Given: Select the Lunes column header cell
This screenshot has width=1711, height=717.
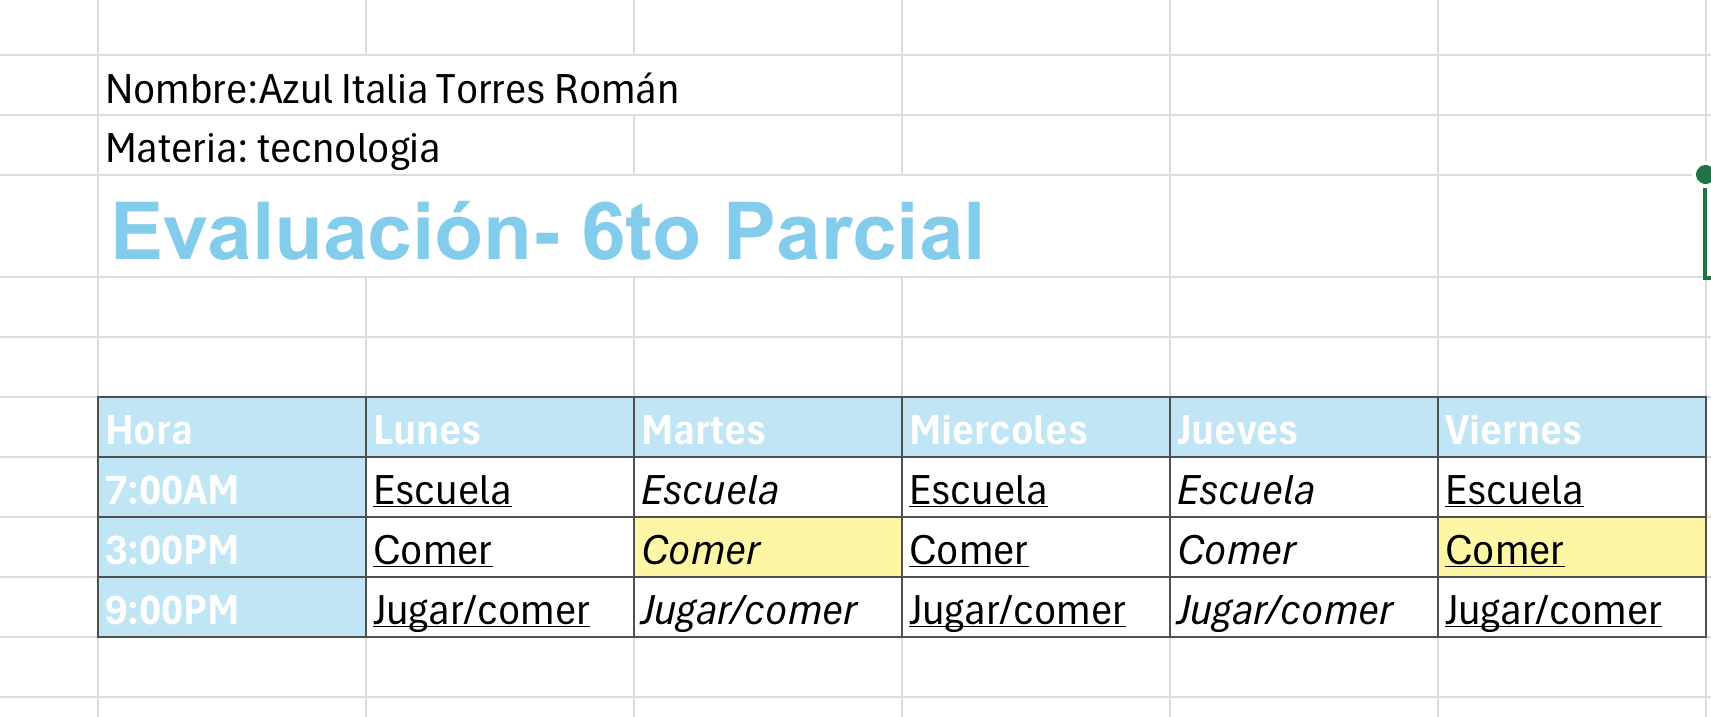Looking at the screenshot, I should [x=500, y=429].
